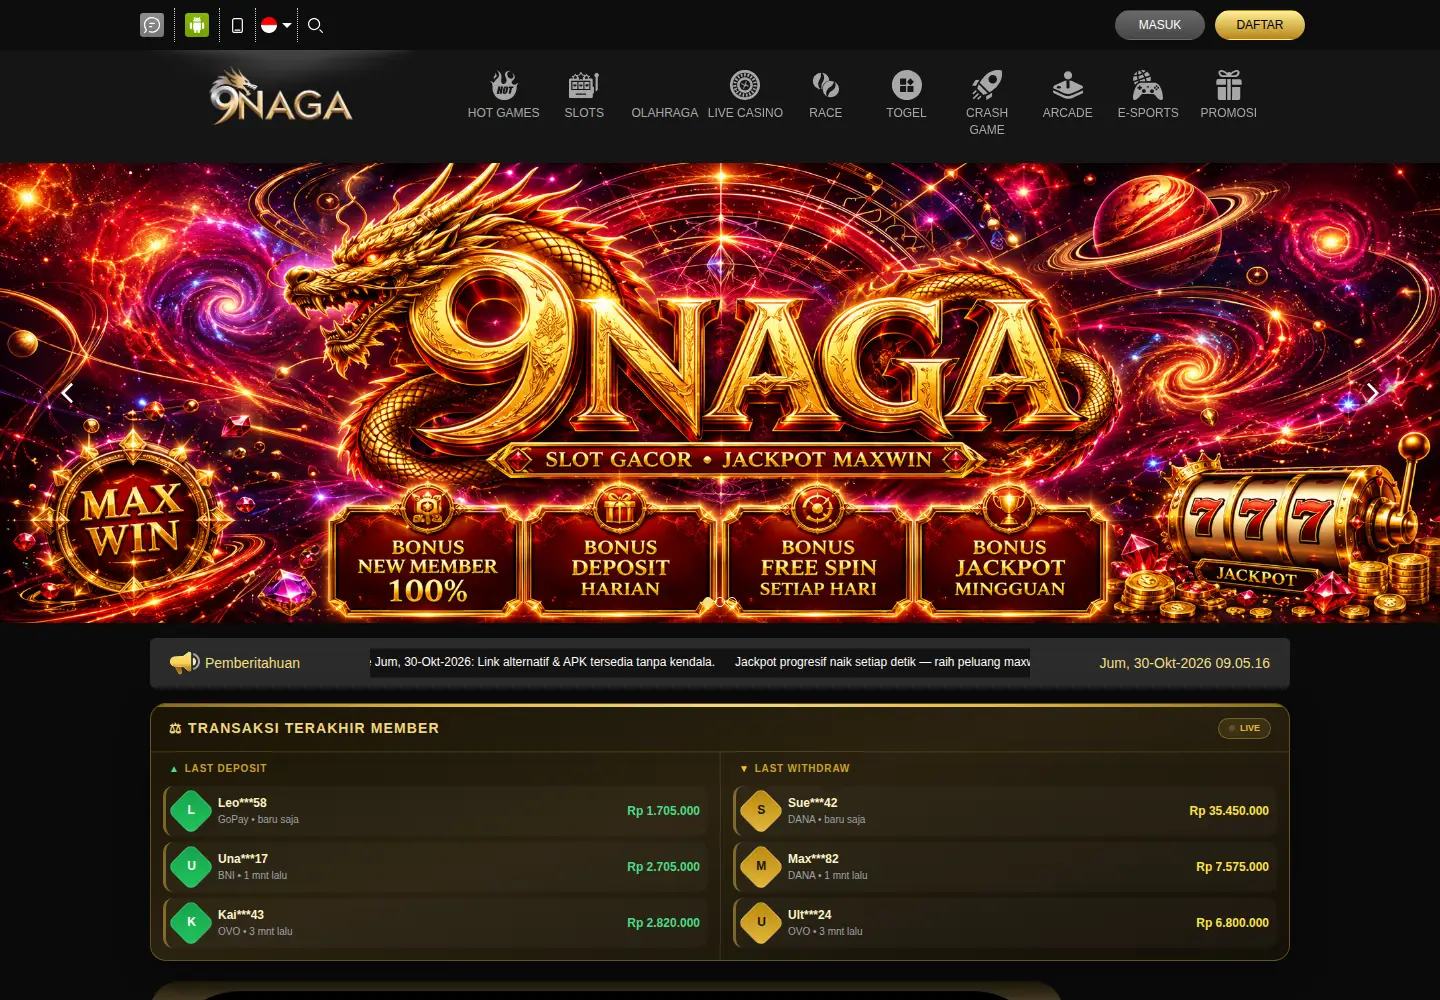Click the green U avatar for Una***17
The width and height of the screenshot is (1440, 1000).
[191, 866]
